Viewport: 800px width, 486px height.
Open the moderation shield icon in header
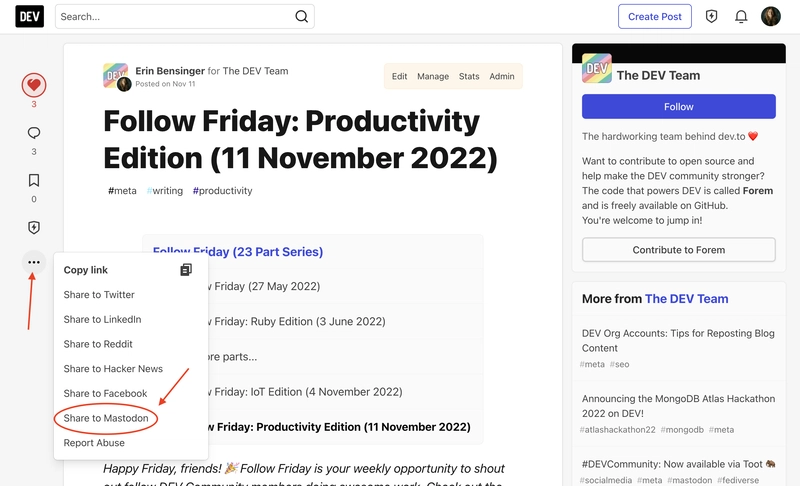tap(711, 16)
